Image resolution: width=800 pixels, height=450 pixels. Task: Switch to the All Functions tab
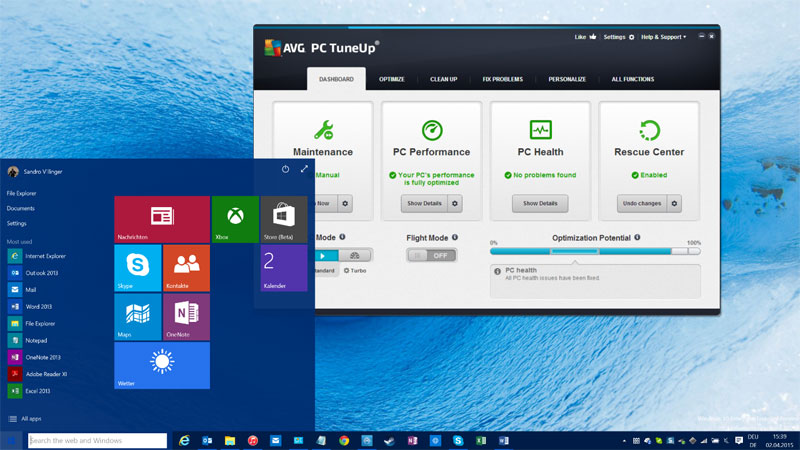pos(633,79)
